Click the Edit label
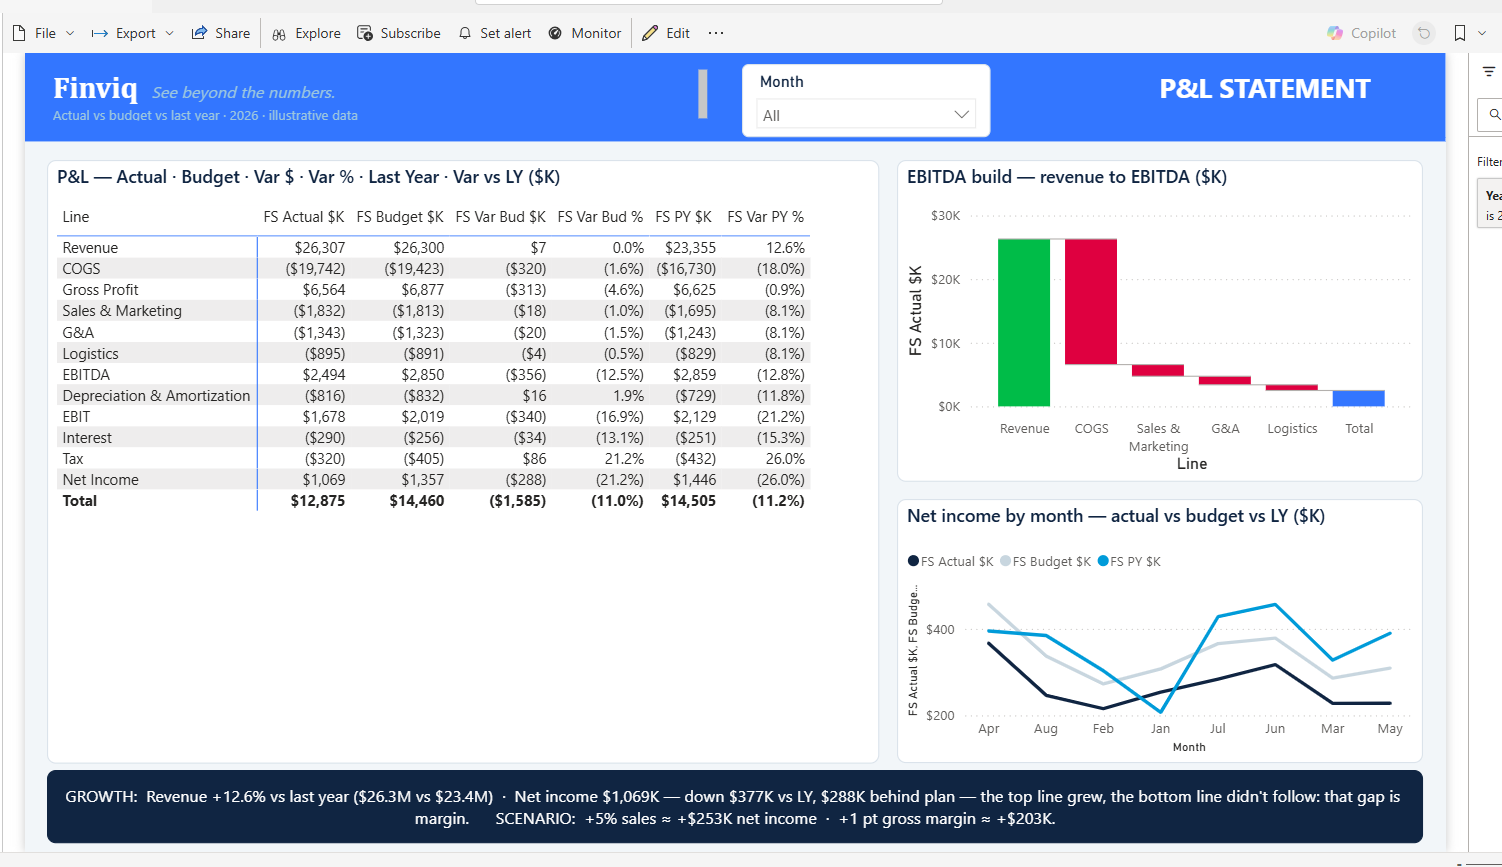1502x867 pixels. (678, 33)
